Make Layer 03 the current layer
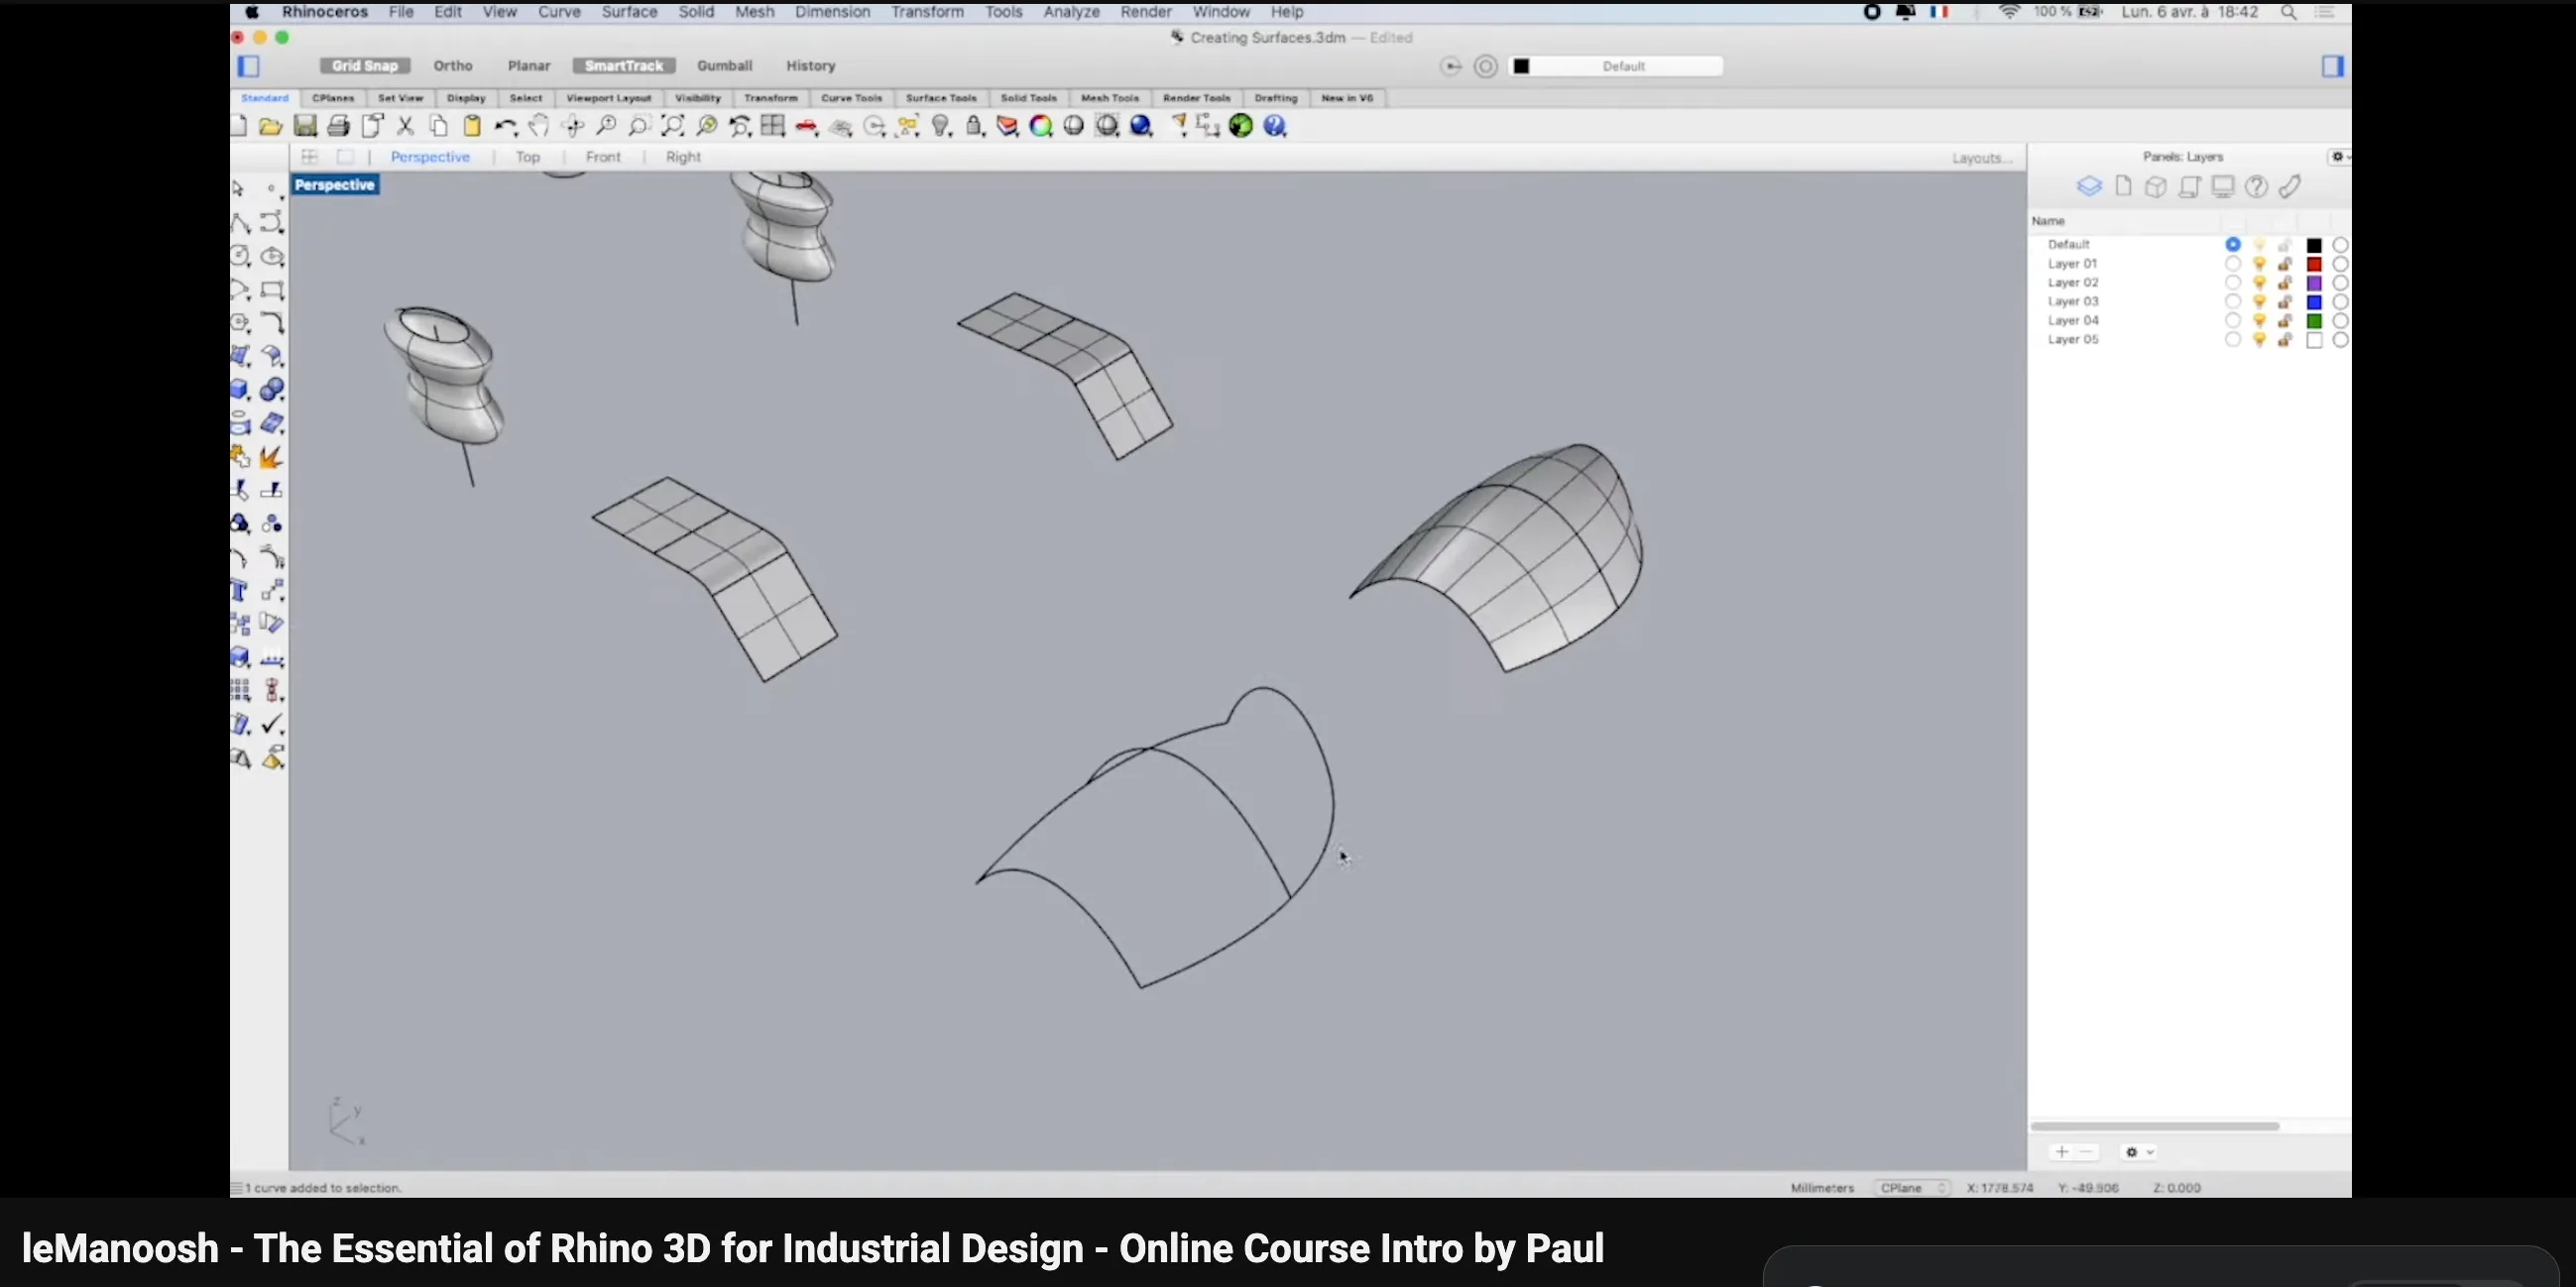The width and height of the screenshot is (2576, 1287). [x=2232, y=302]
